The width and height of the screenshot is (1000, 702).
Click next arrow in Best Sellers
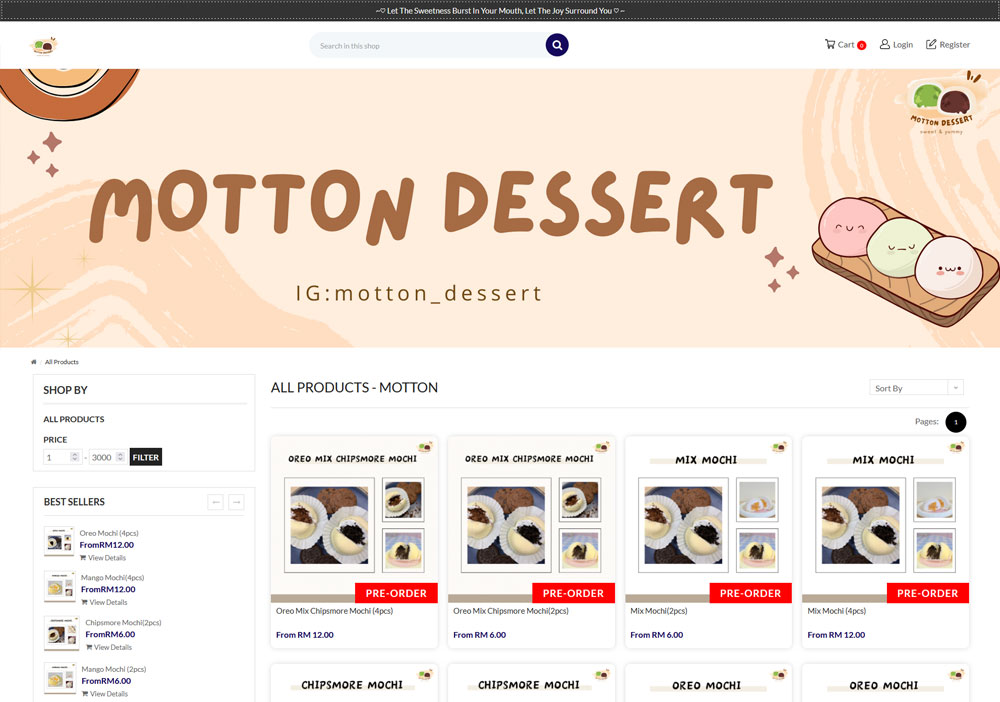tap(236, 502)
